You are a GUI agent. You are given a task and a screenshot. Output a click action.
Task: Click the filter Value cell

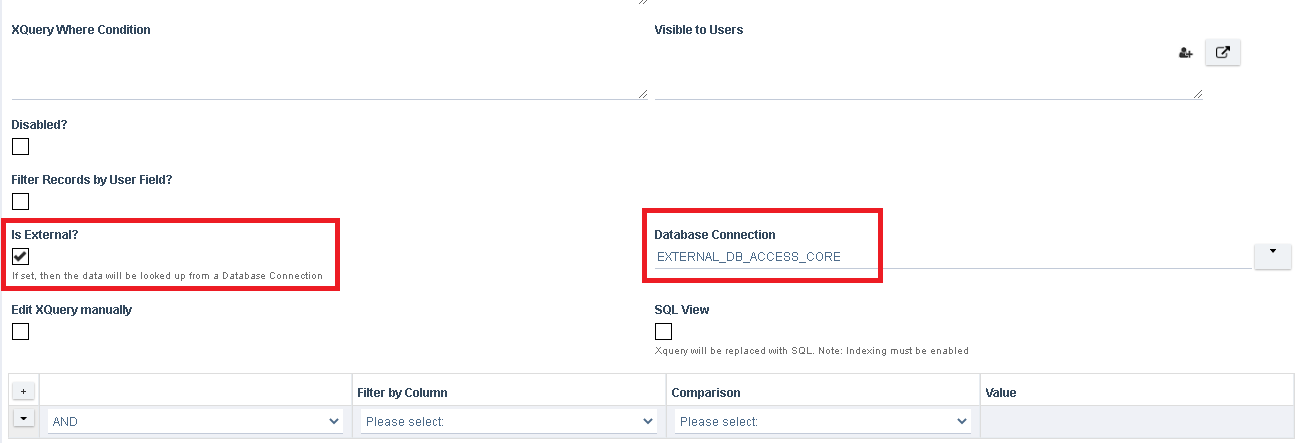(1137, 422)
